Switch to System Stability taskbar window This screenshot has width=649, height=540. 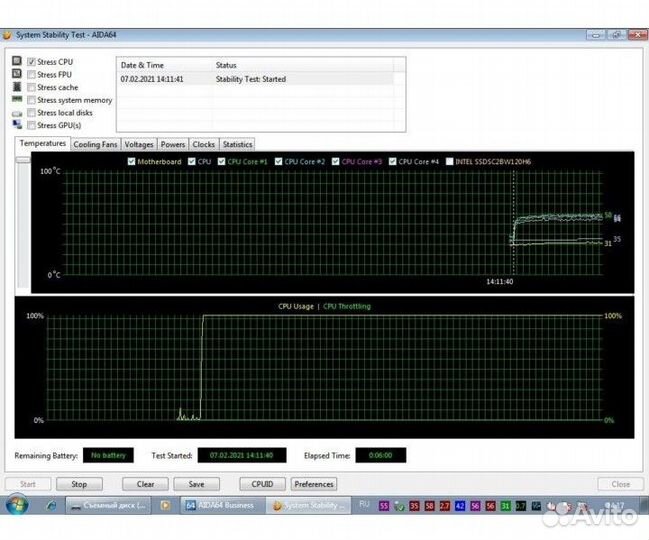pyautogui.click(x=308, y=506)
